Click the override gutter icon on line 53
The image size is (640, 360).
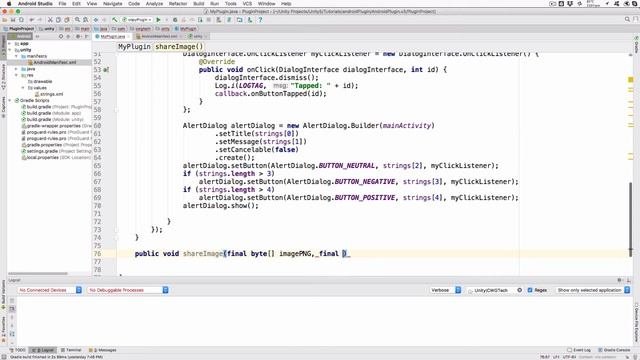coord(106,70)
